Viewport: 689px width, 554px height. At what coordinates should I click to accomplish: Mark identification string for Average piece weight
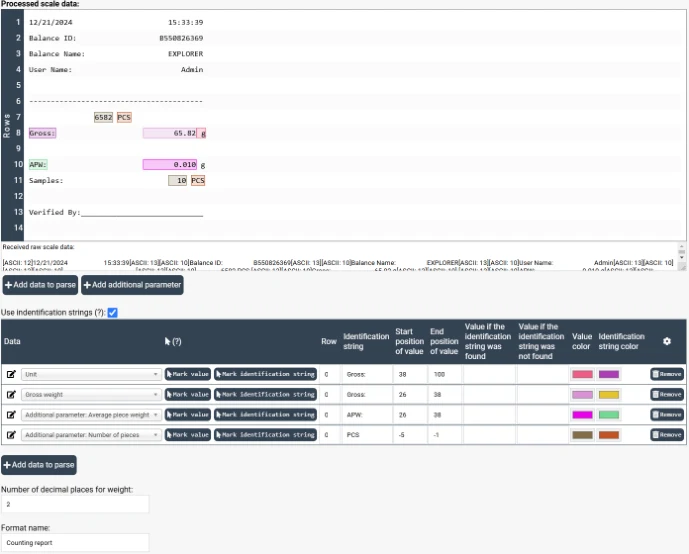tap(265, 415)
